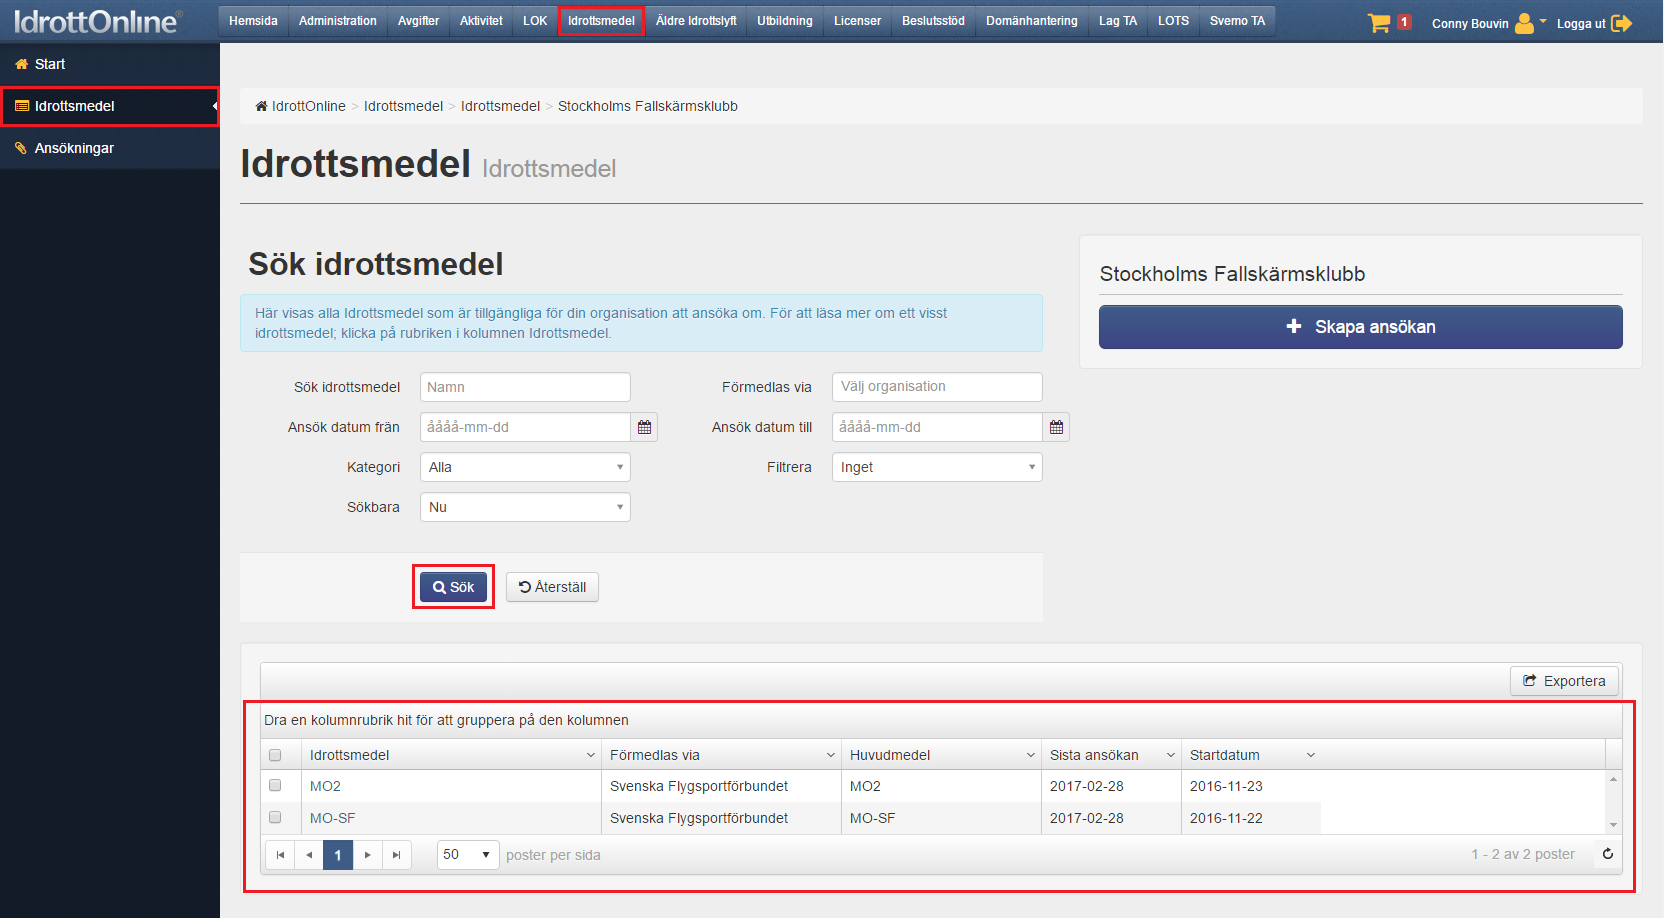Open the Utbildning menu
The height and width of the screenshot is (918, 1664).
[x=785, y=21]
